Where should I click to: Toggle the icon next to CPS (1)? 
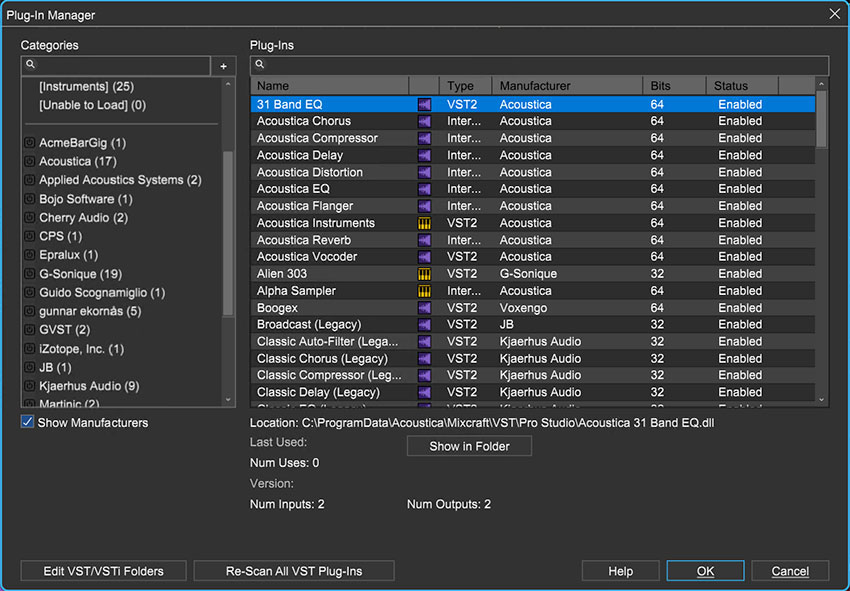tap(30, 236)
